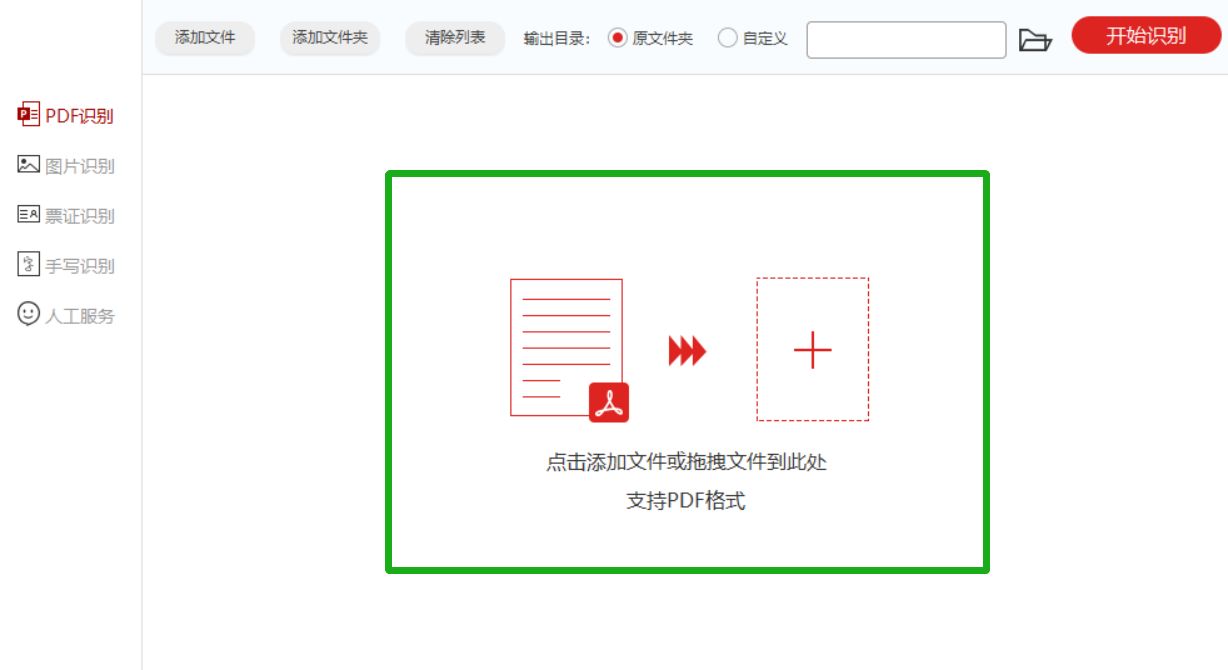Image resolution: width=1228 pixels, height=670 pixels.
Task: Open 图片识别 in the sidebar
Action: [x=66, y=165]
